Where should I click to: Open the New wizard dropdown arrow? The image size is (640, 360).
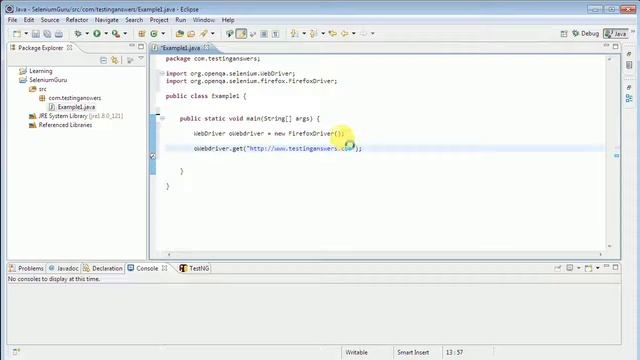tap(26, 34)
